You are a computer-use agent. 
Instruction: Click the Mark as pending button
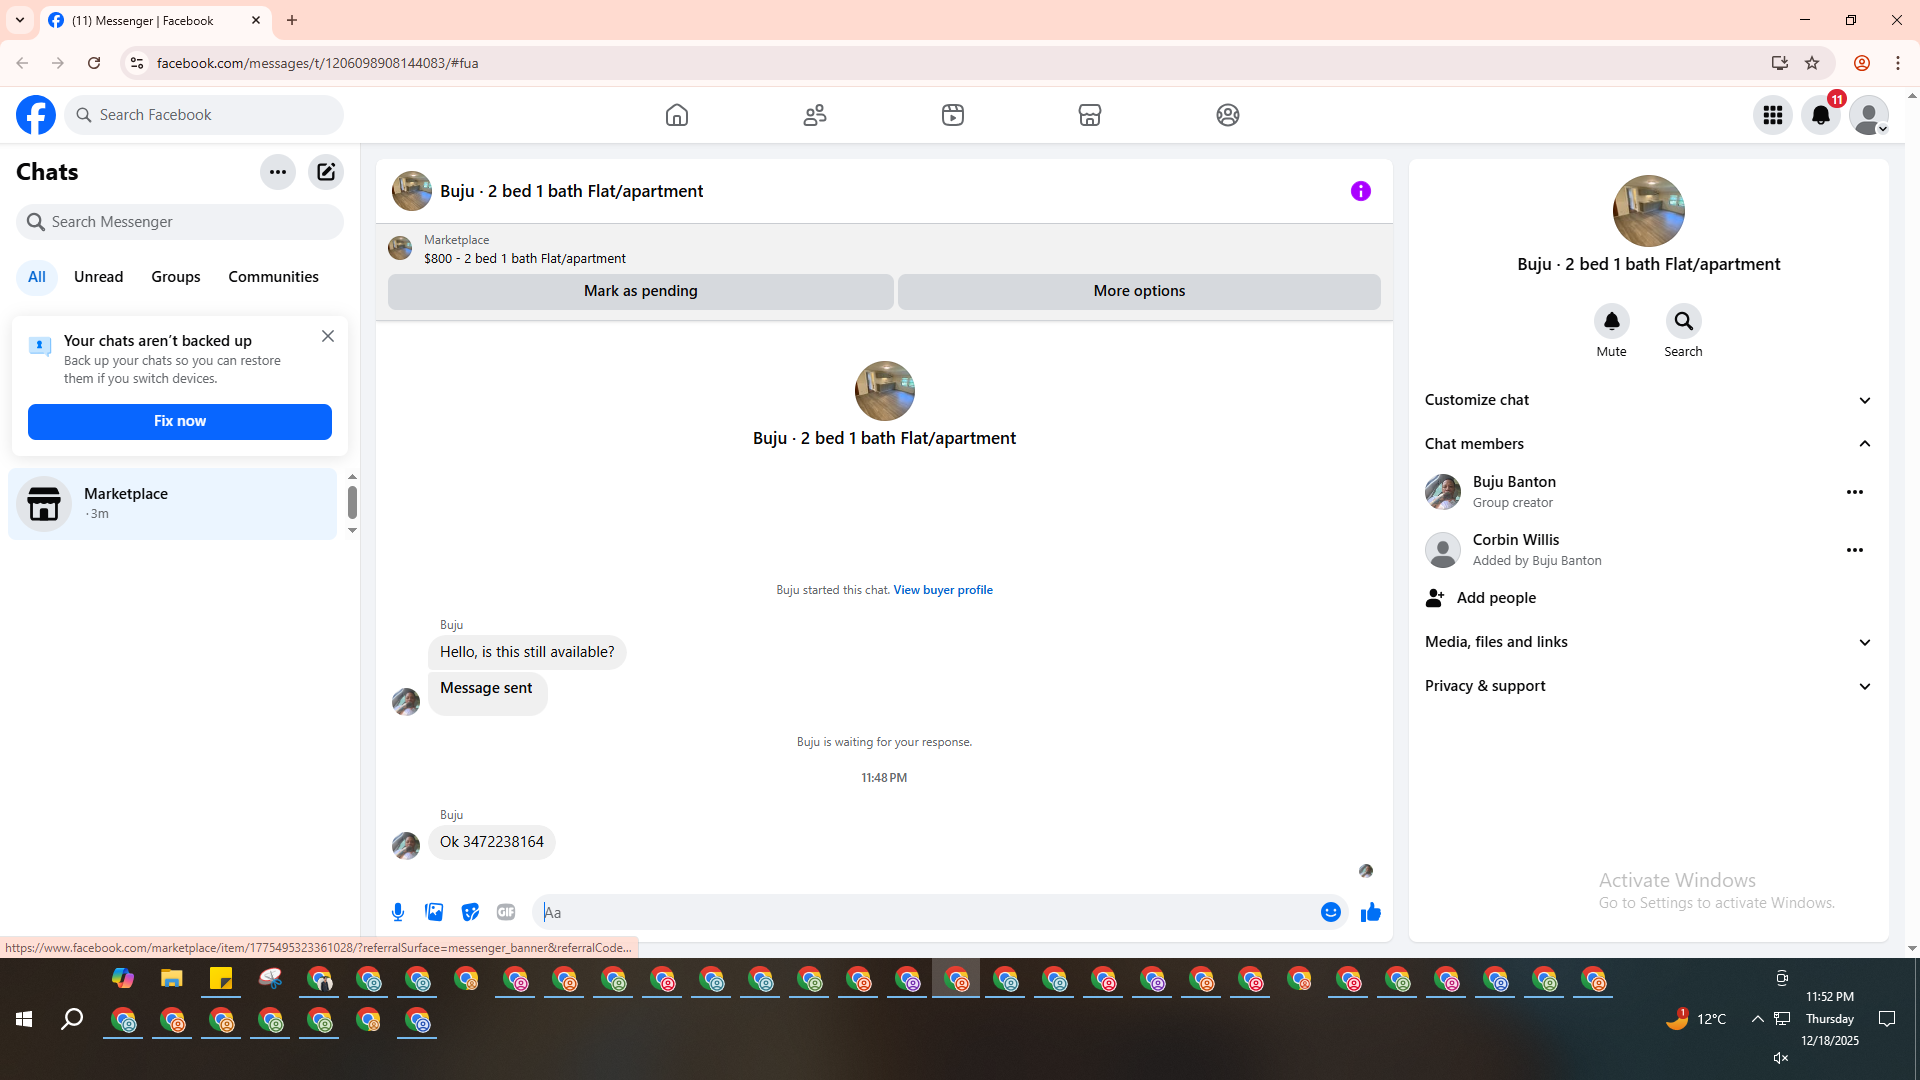640,291
